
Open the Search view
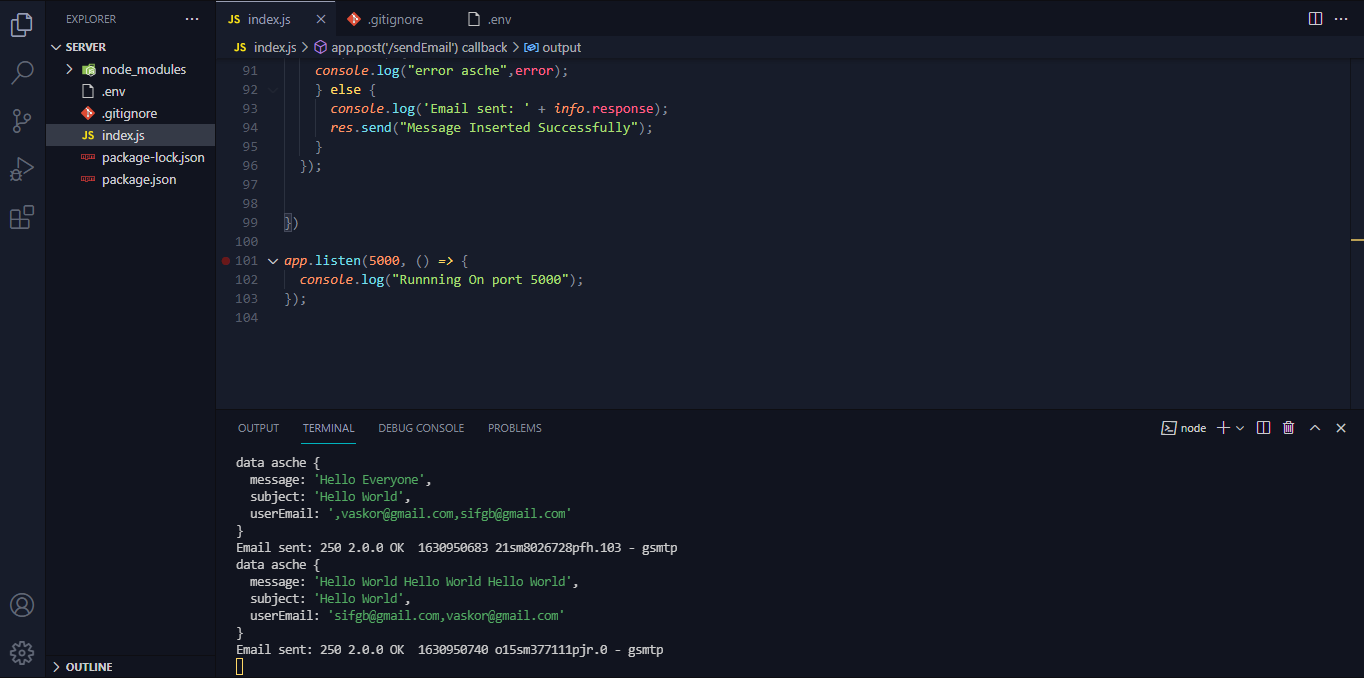coord(22,72)
